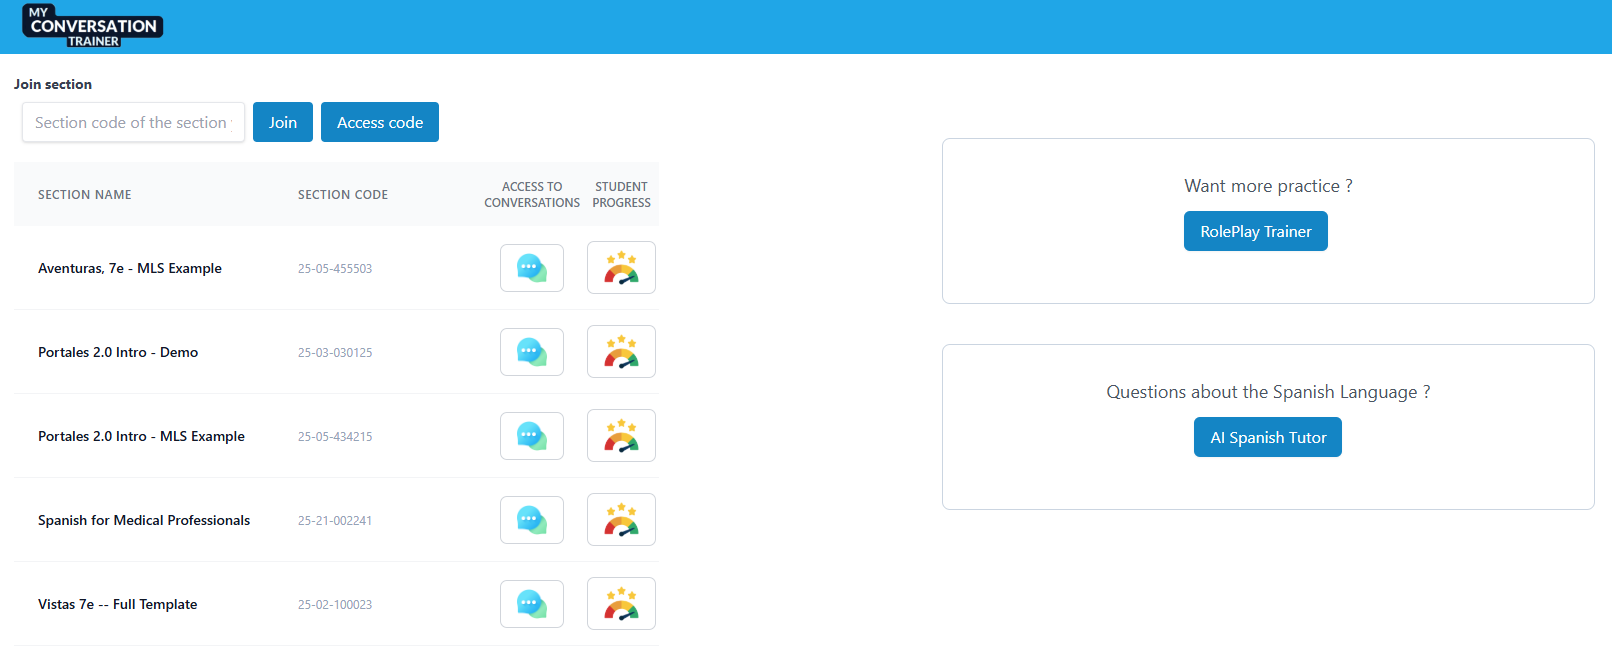
Task: Click 'Questions about the Spanish Language ?' text
Action: tap(1268, 392)
